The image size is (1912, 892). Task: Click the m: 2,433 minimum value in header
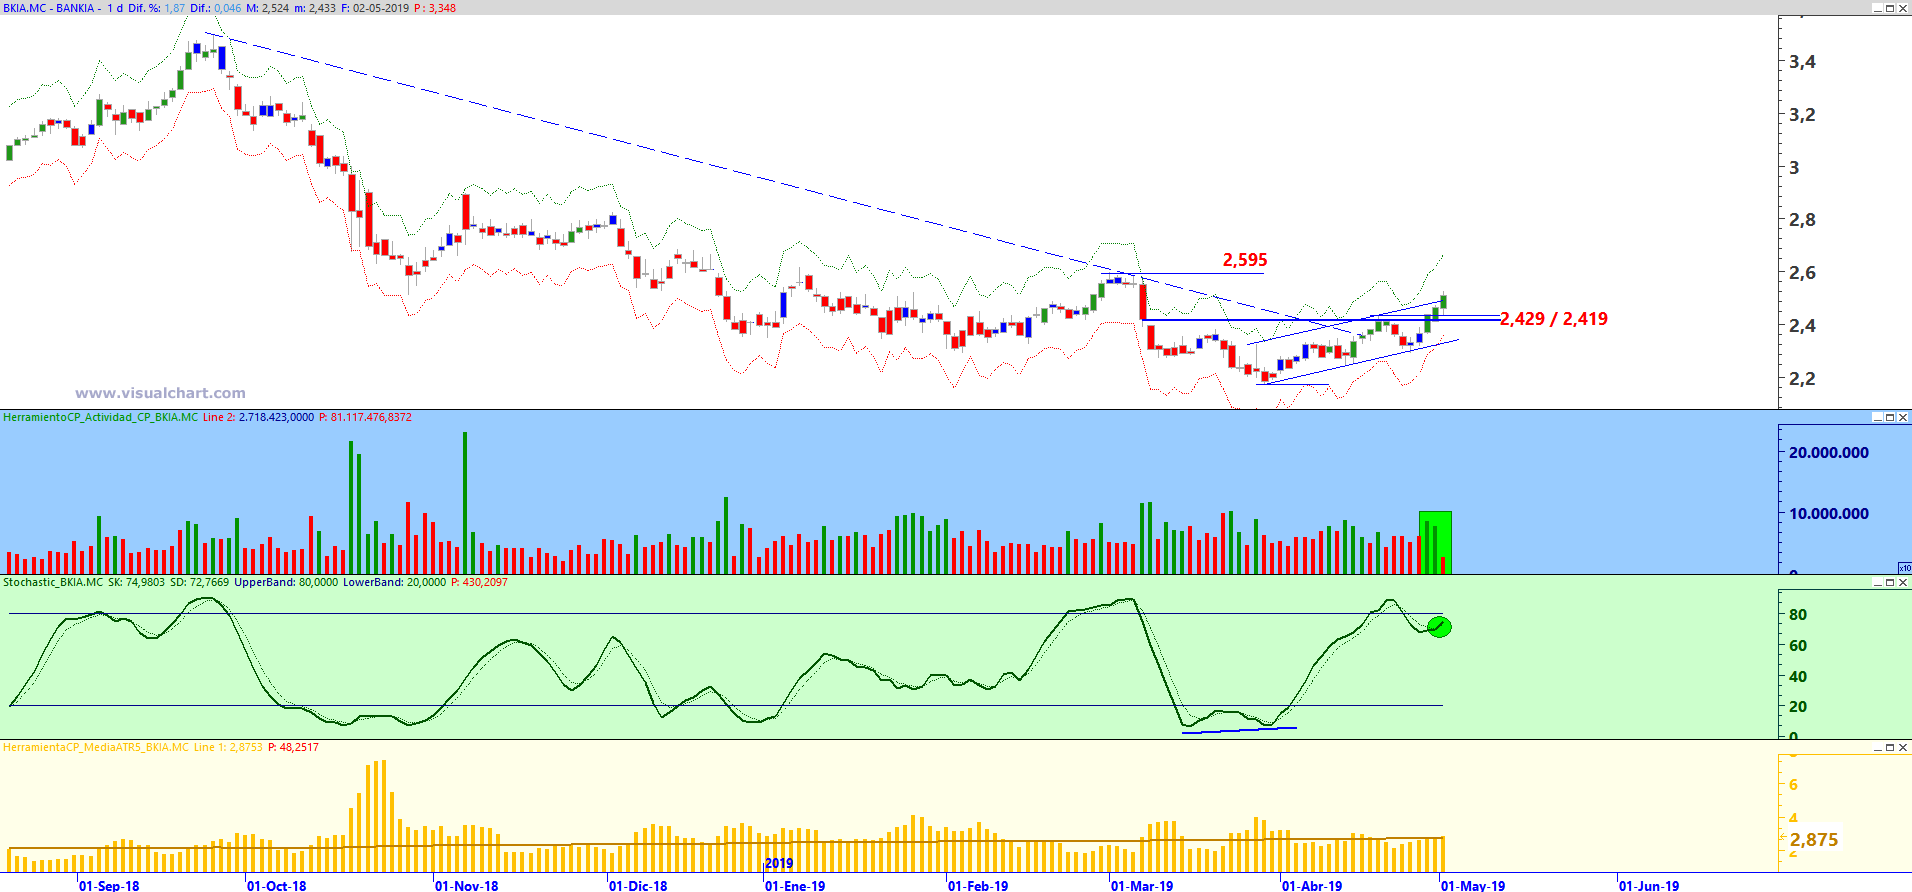click(315, 8)
